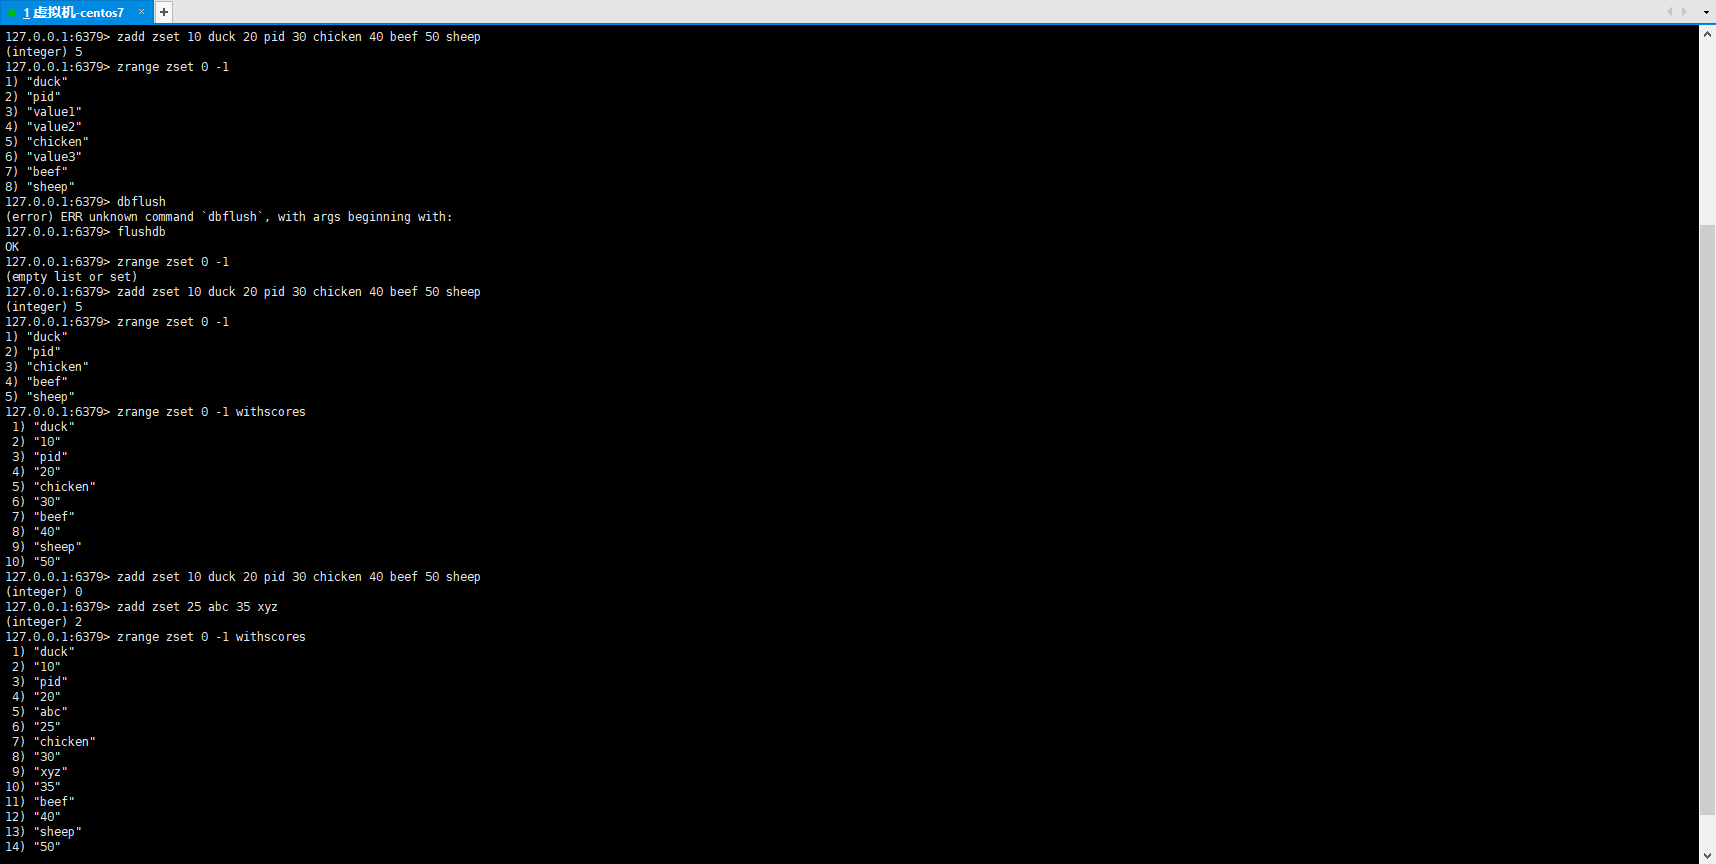Image resolution: width=1716 pixels, height=864 pixels.
Task: Click the row 14) "50"
Action: tap(33, 847)
